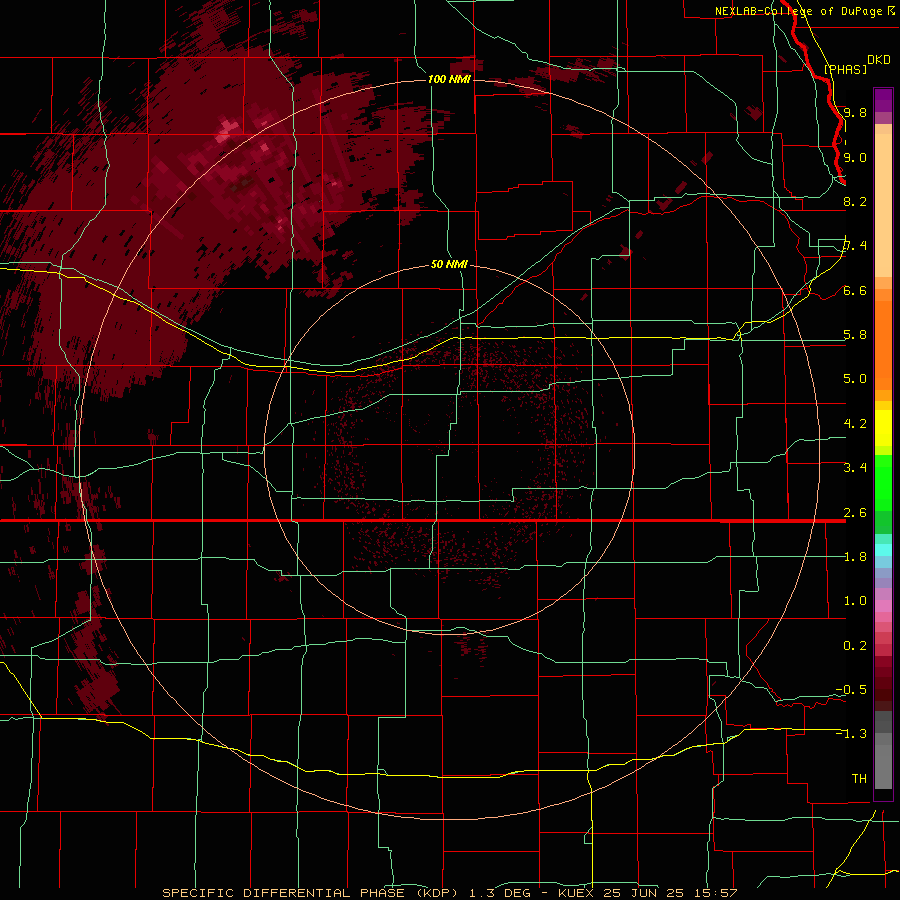This screenshot has height=900, width=900.
Task: Click the "100 NMI" range ring label
Action: (x=449, y=79)
